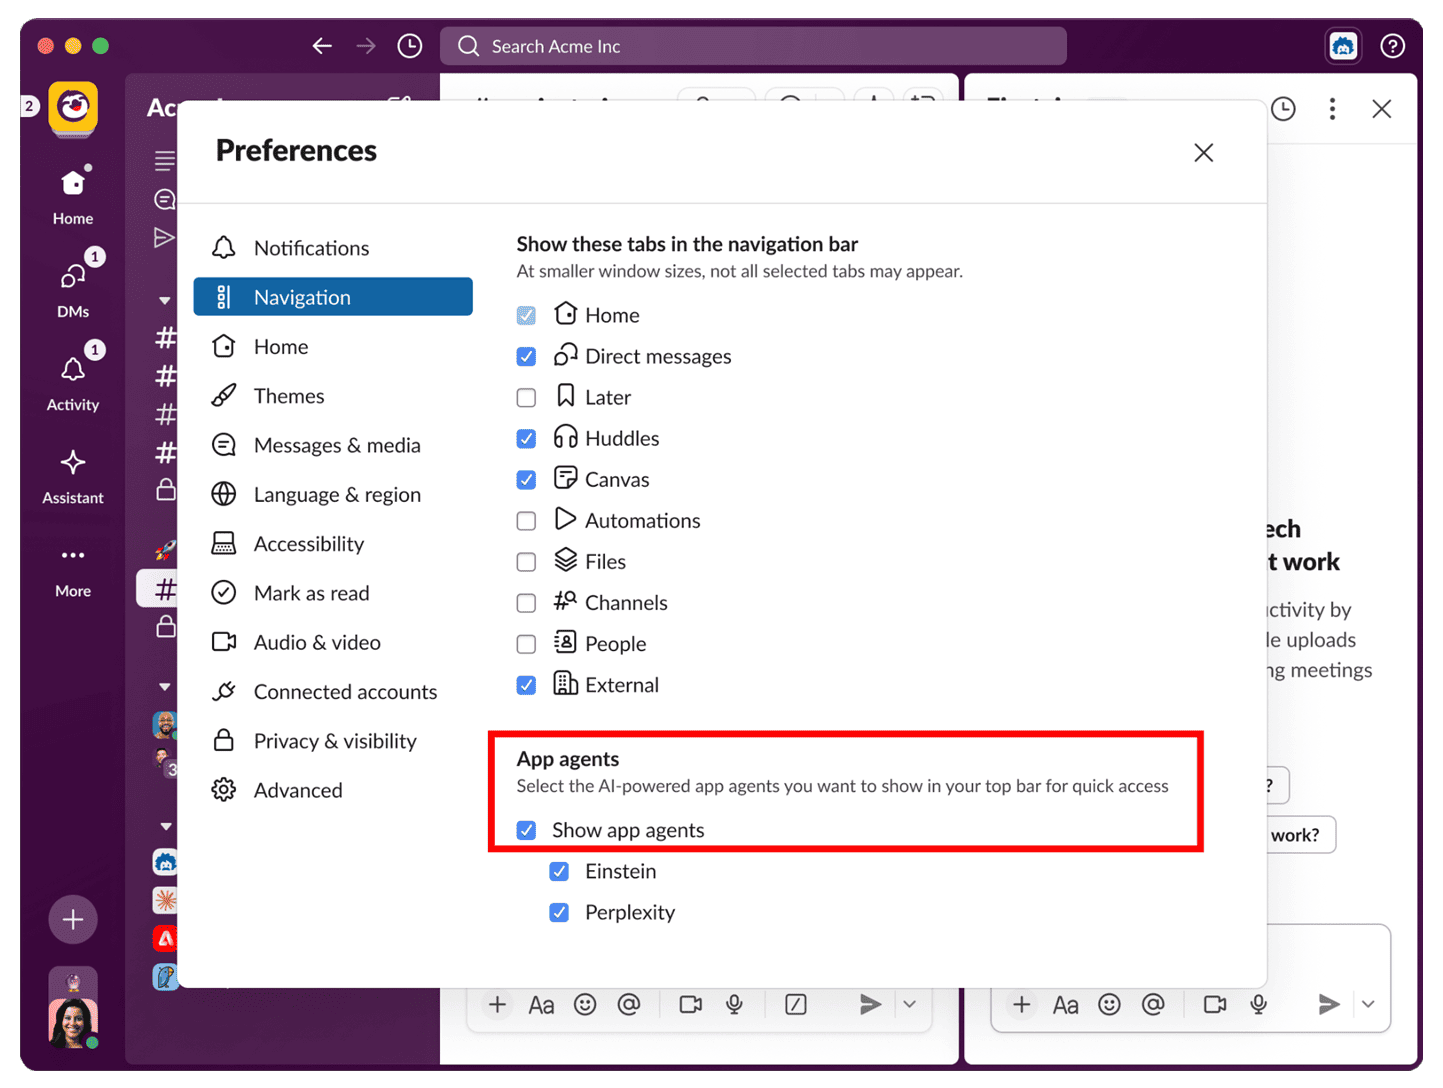Uncheck the Canvas tab checkbox
This screenshot has width=1443, height=1088.
click(526, 479)
